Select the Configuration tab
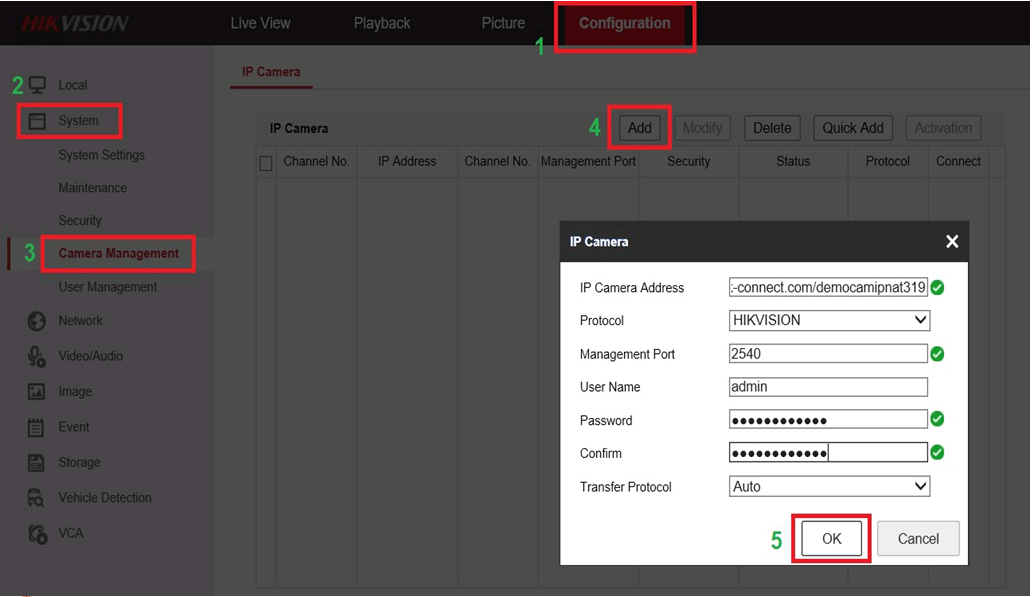The width and height of the screenshot is (1033, 597). 625,24
